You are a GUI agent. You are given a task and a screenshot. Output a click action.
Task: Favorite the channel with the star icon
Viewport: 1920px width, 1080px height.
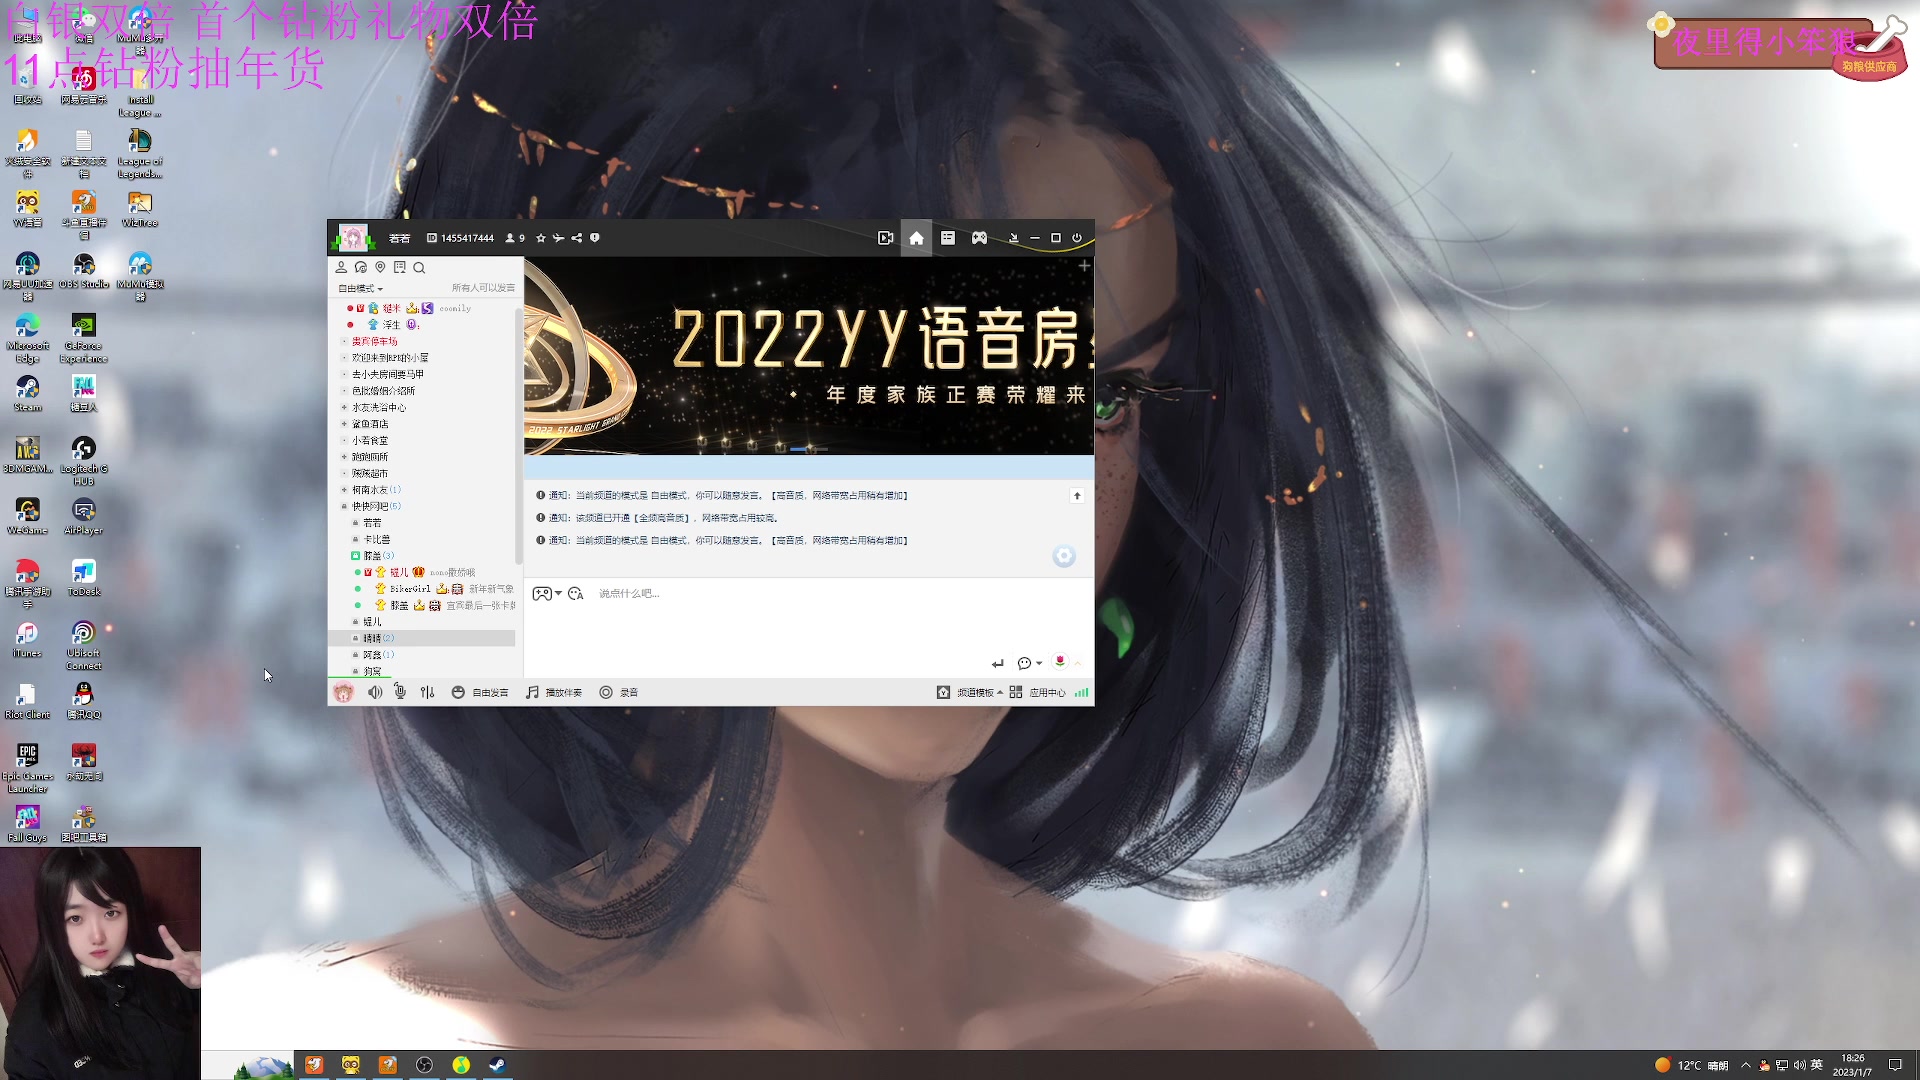[541, 238]
